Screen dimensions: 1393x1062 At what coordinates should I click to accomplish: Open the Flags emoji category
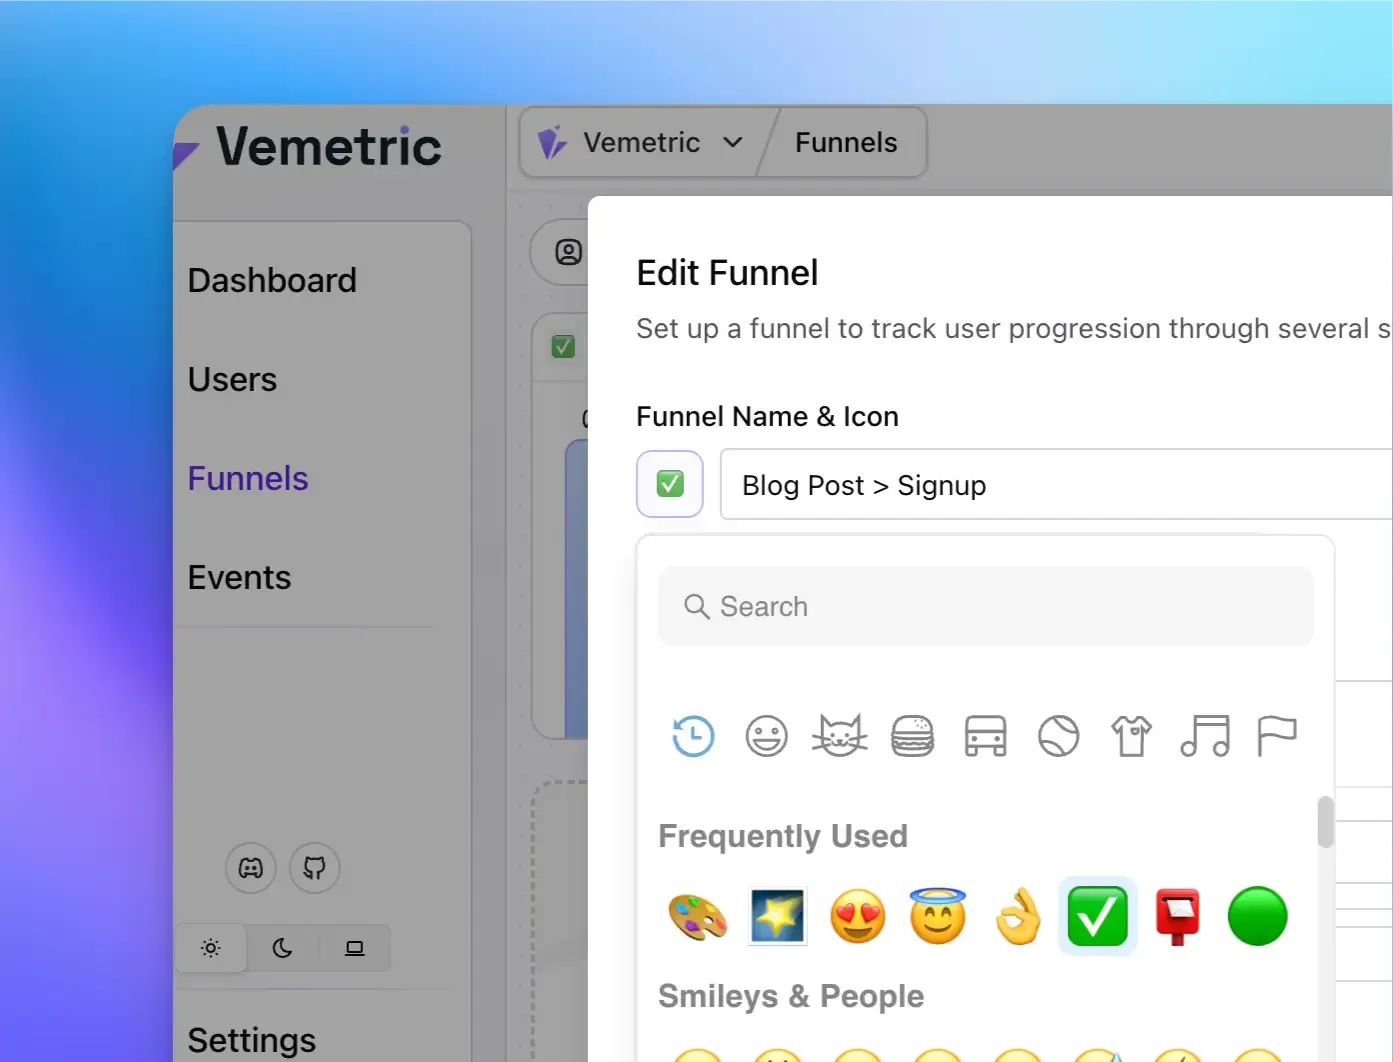coord(1277,736)
